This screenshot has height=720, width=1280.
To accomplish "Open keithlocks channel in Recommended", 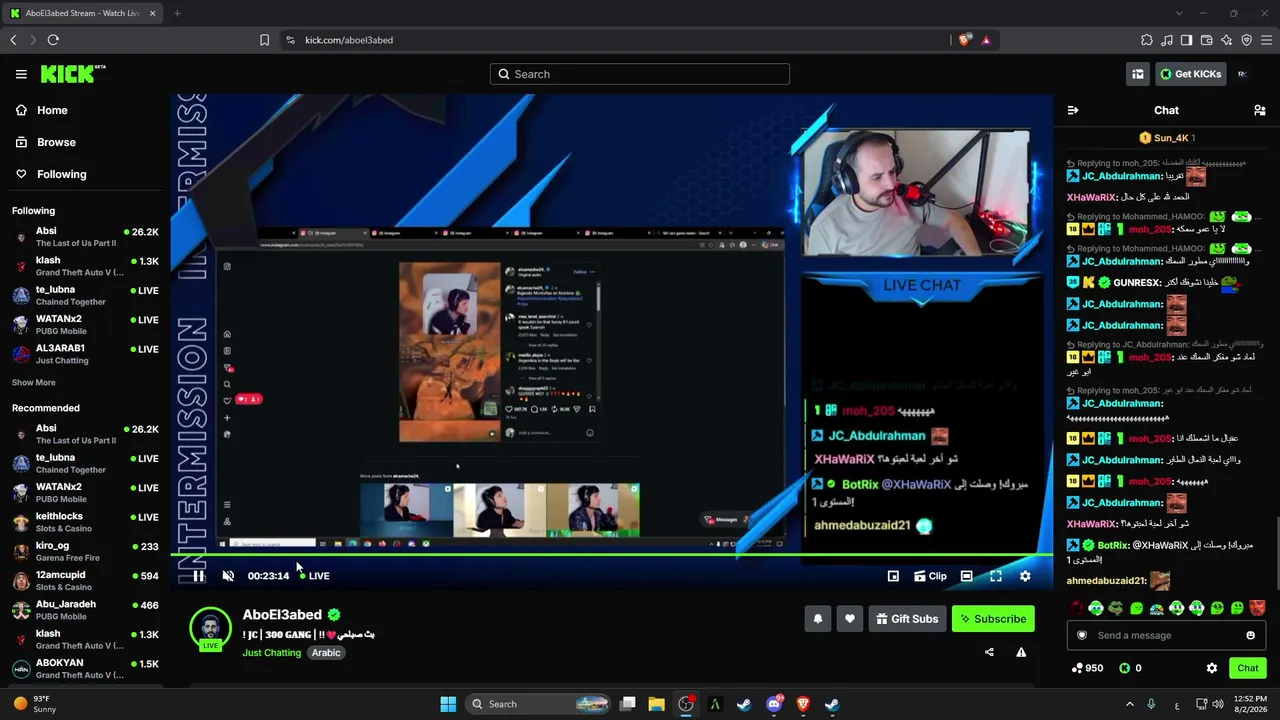I will 85,522.
